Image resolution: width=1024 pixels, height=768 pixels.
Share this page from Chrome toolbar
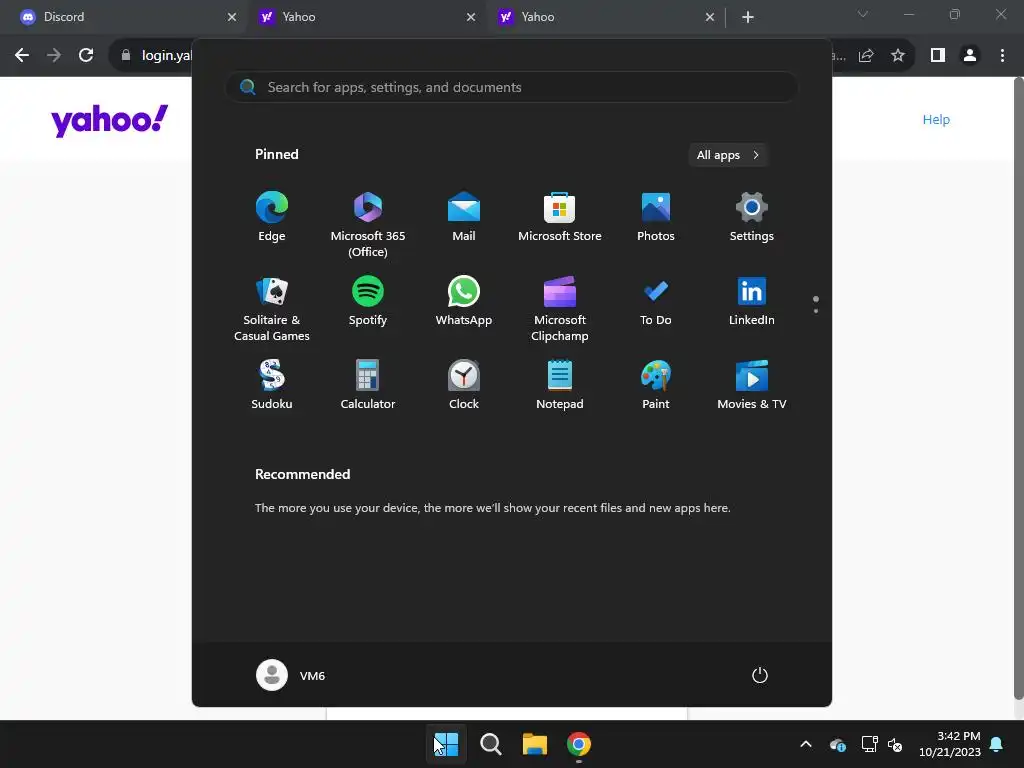[x=866, y=56]
